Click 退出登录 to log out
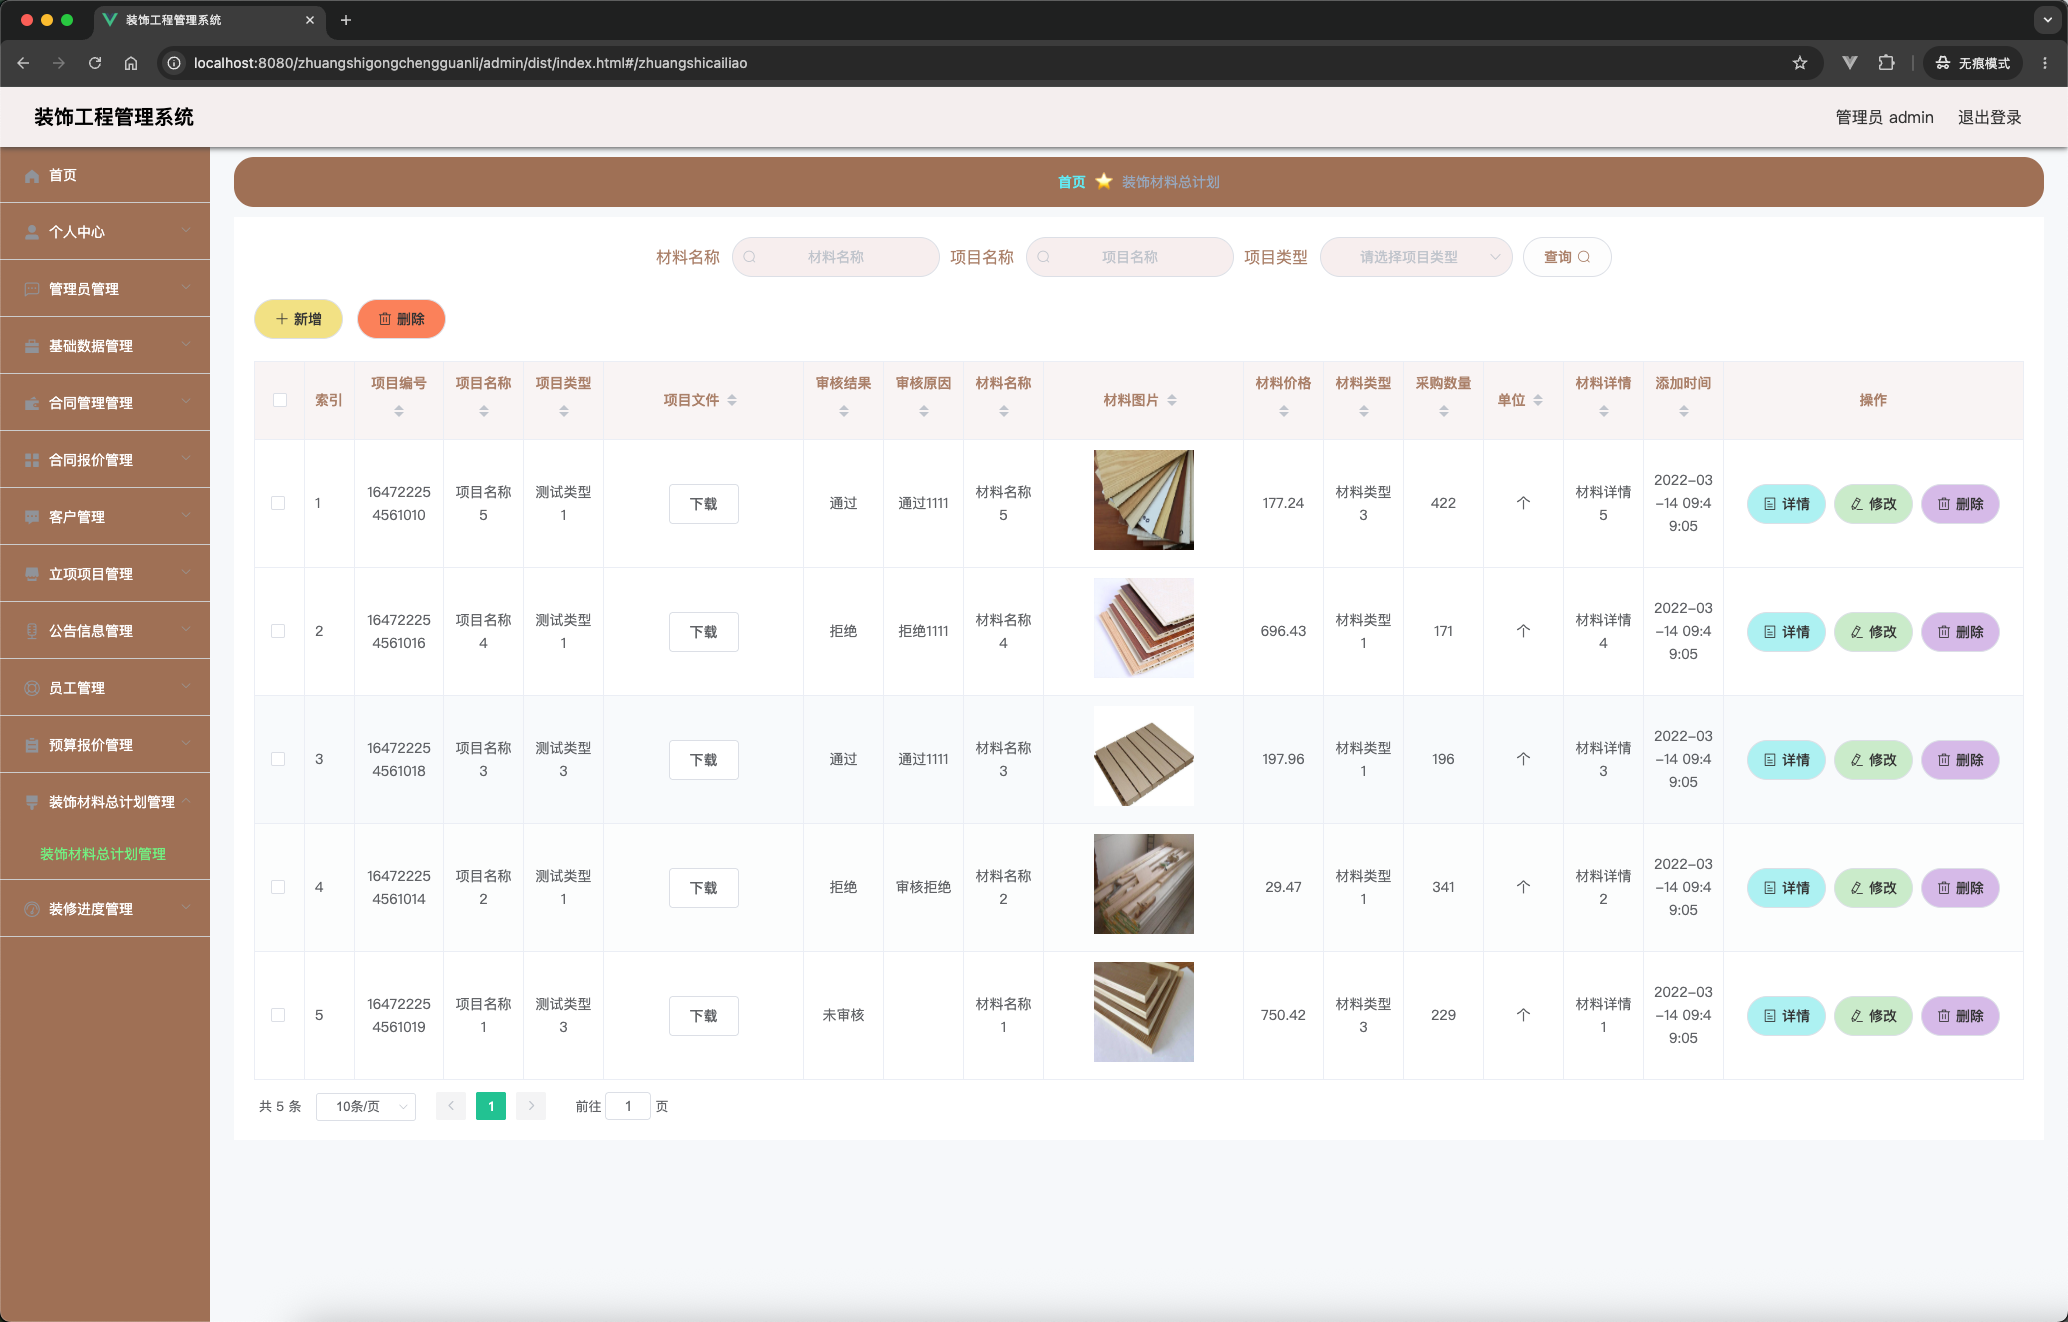Viewport: 2068px width, 1322px height. coord(1990,117)
